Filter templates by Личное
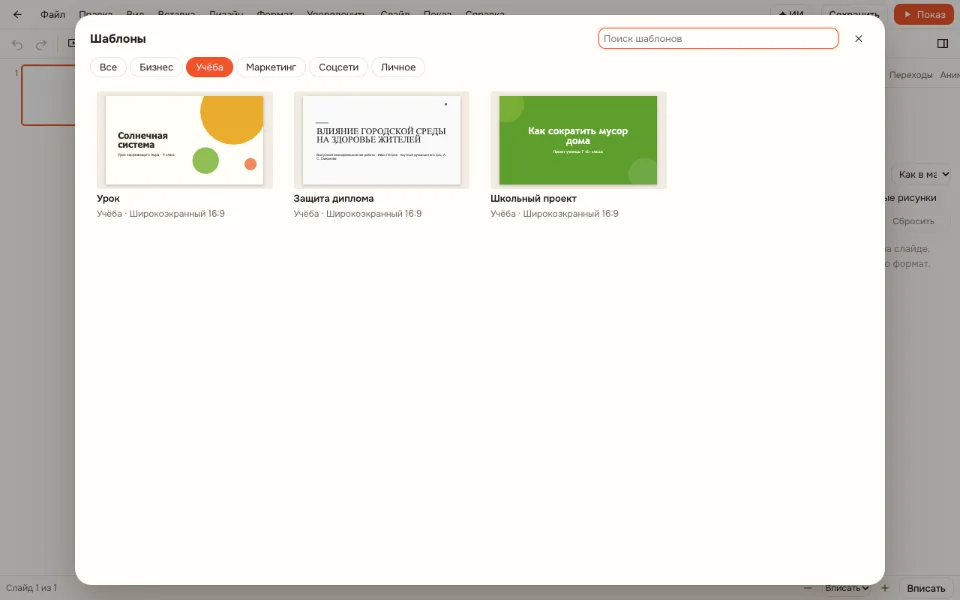The height and width of the screenshot is (600, 960). tap(398, 67)
